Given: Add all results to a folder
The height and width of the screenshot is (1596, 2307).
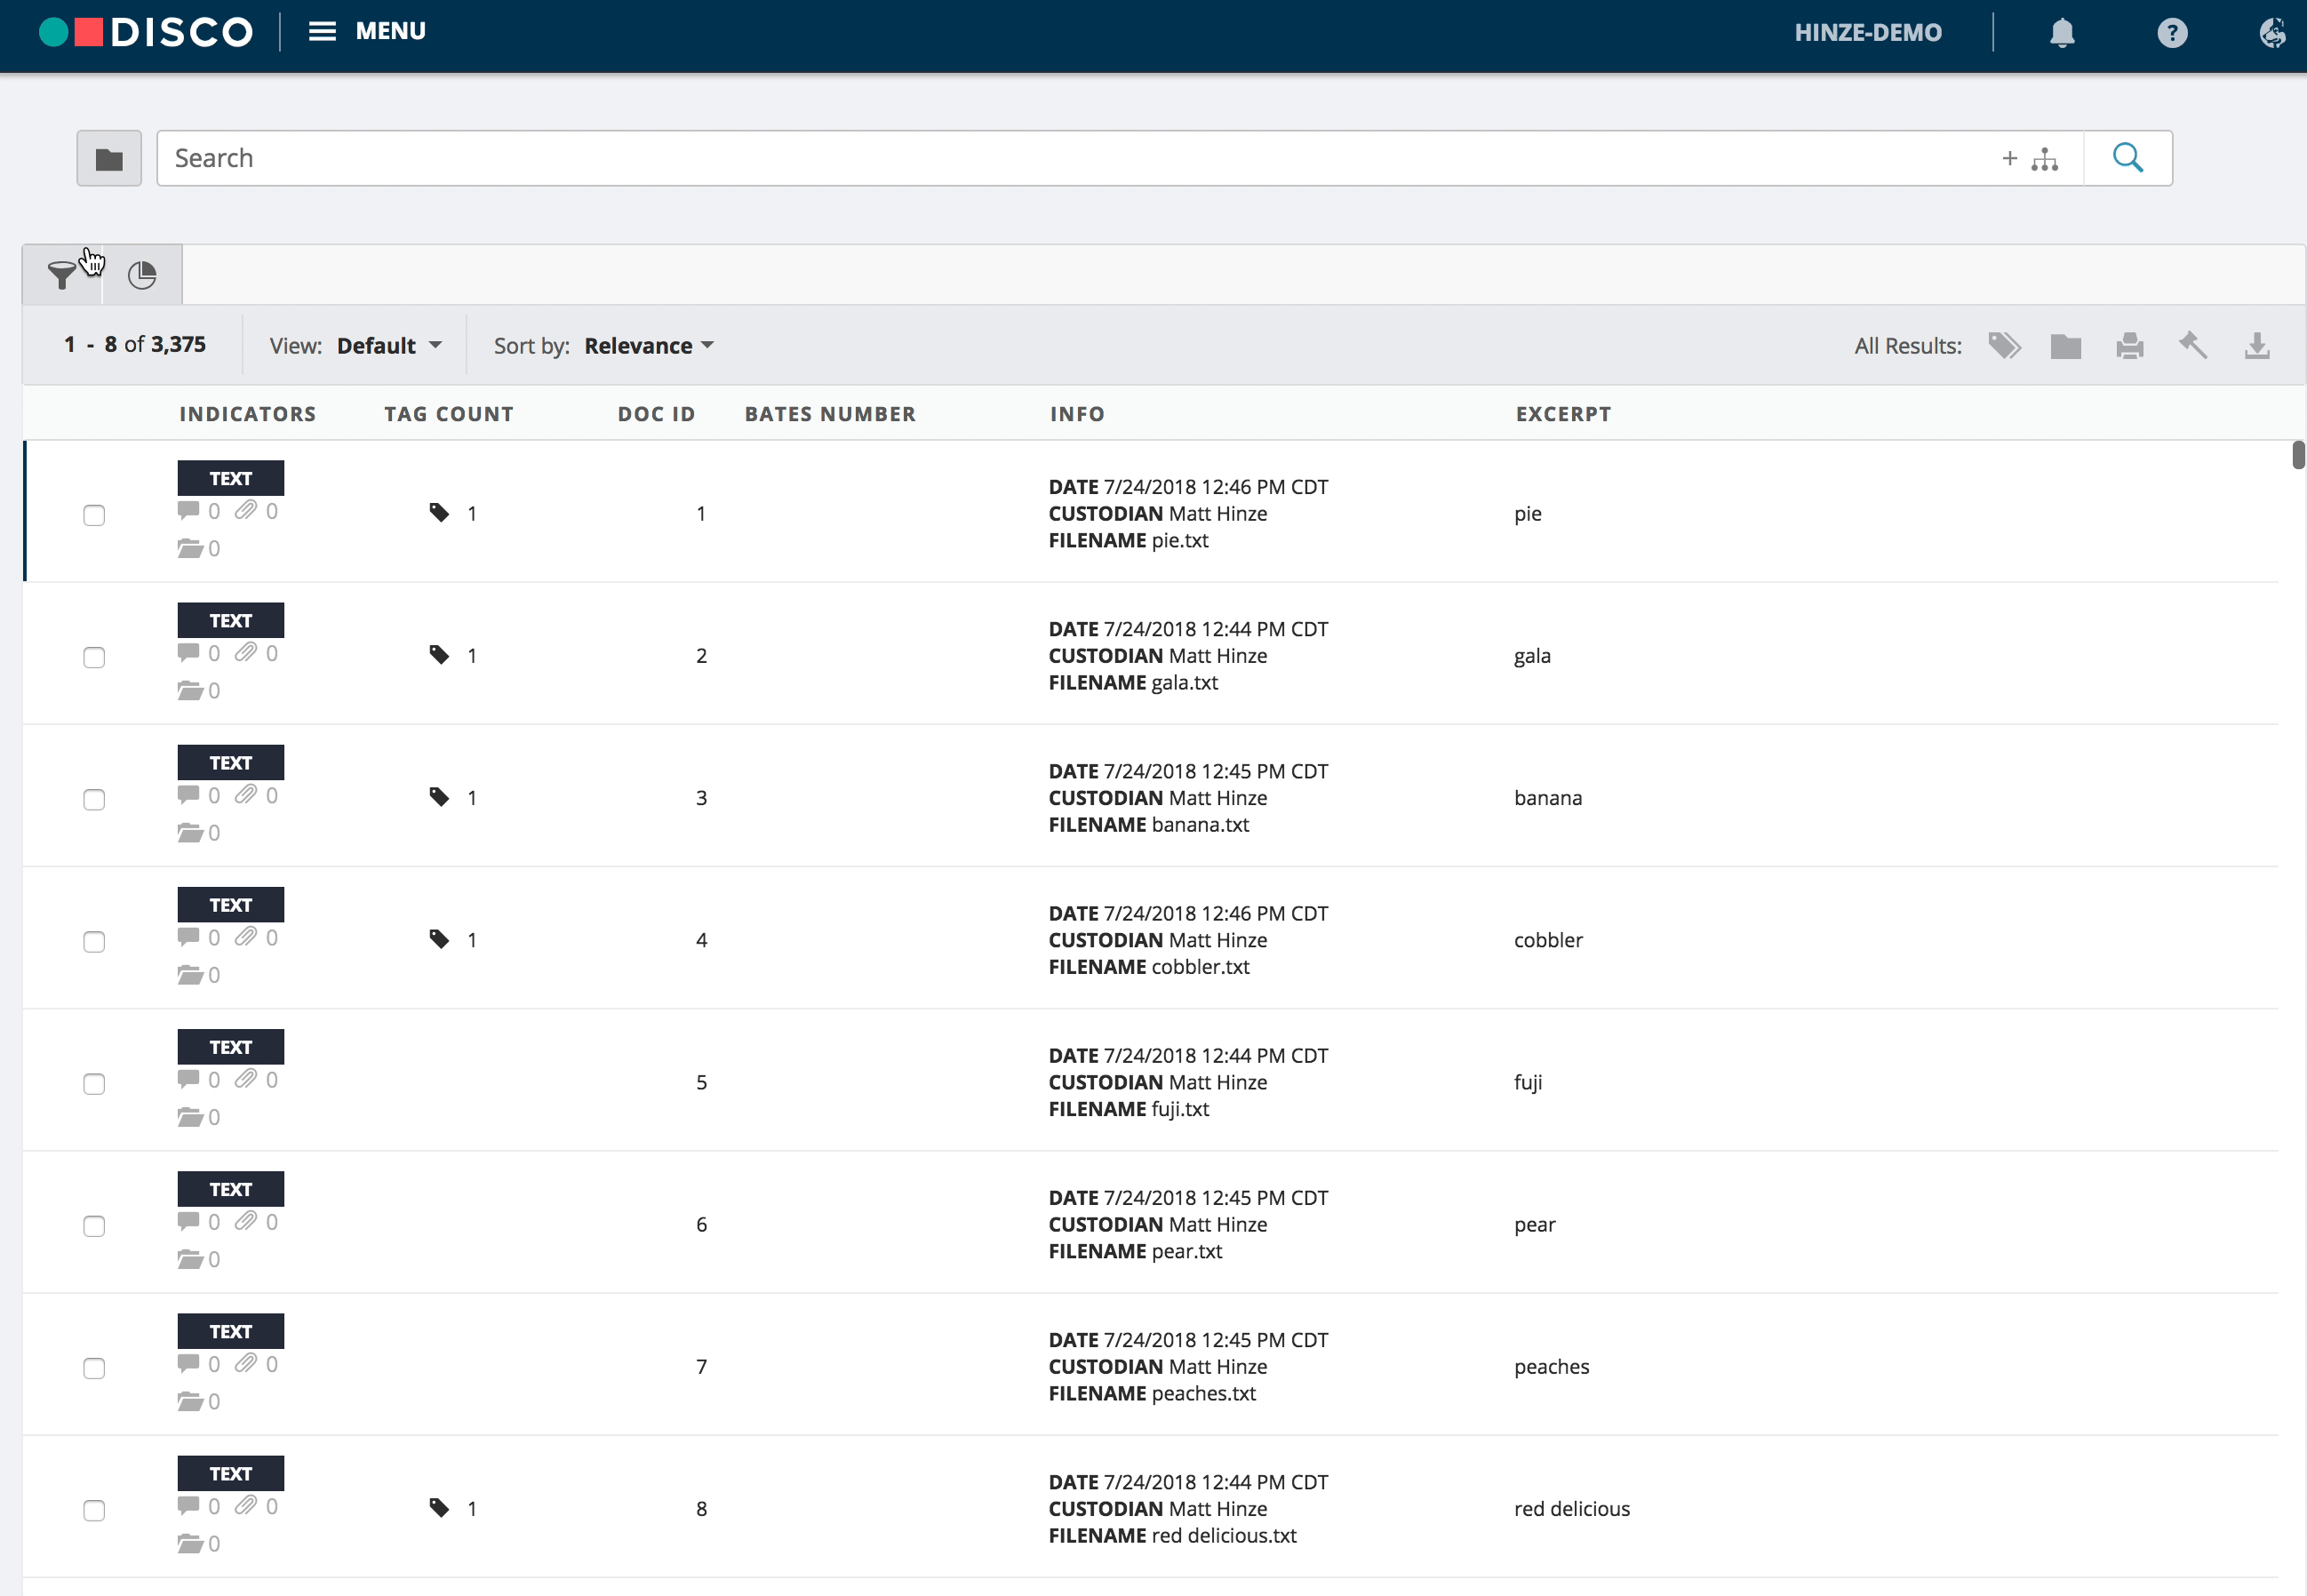Looking at the screenshot, I should coord(2066,346).
